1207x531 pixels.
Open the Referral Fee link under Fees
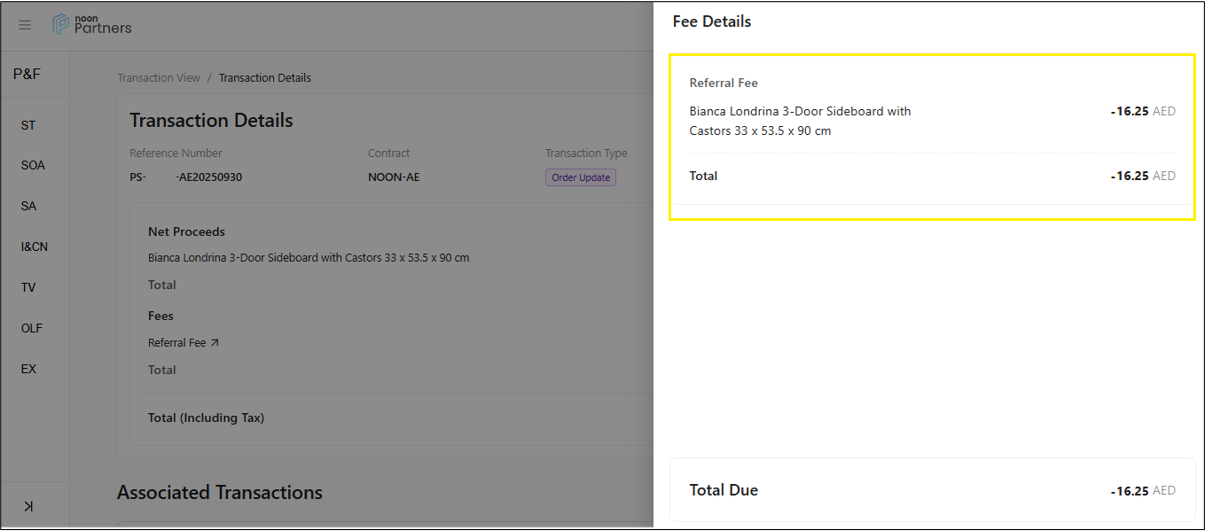tap(177, 343)
